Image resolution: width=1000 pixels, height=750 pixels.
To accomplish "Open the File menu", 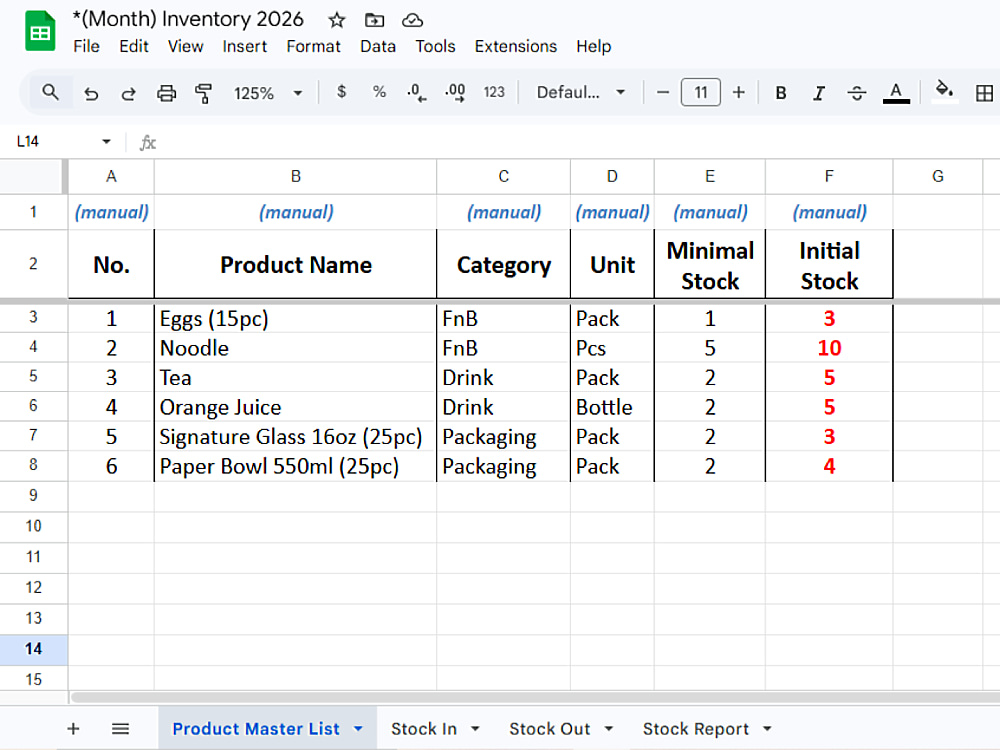I will point(86,47).
